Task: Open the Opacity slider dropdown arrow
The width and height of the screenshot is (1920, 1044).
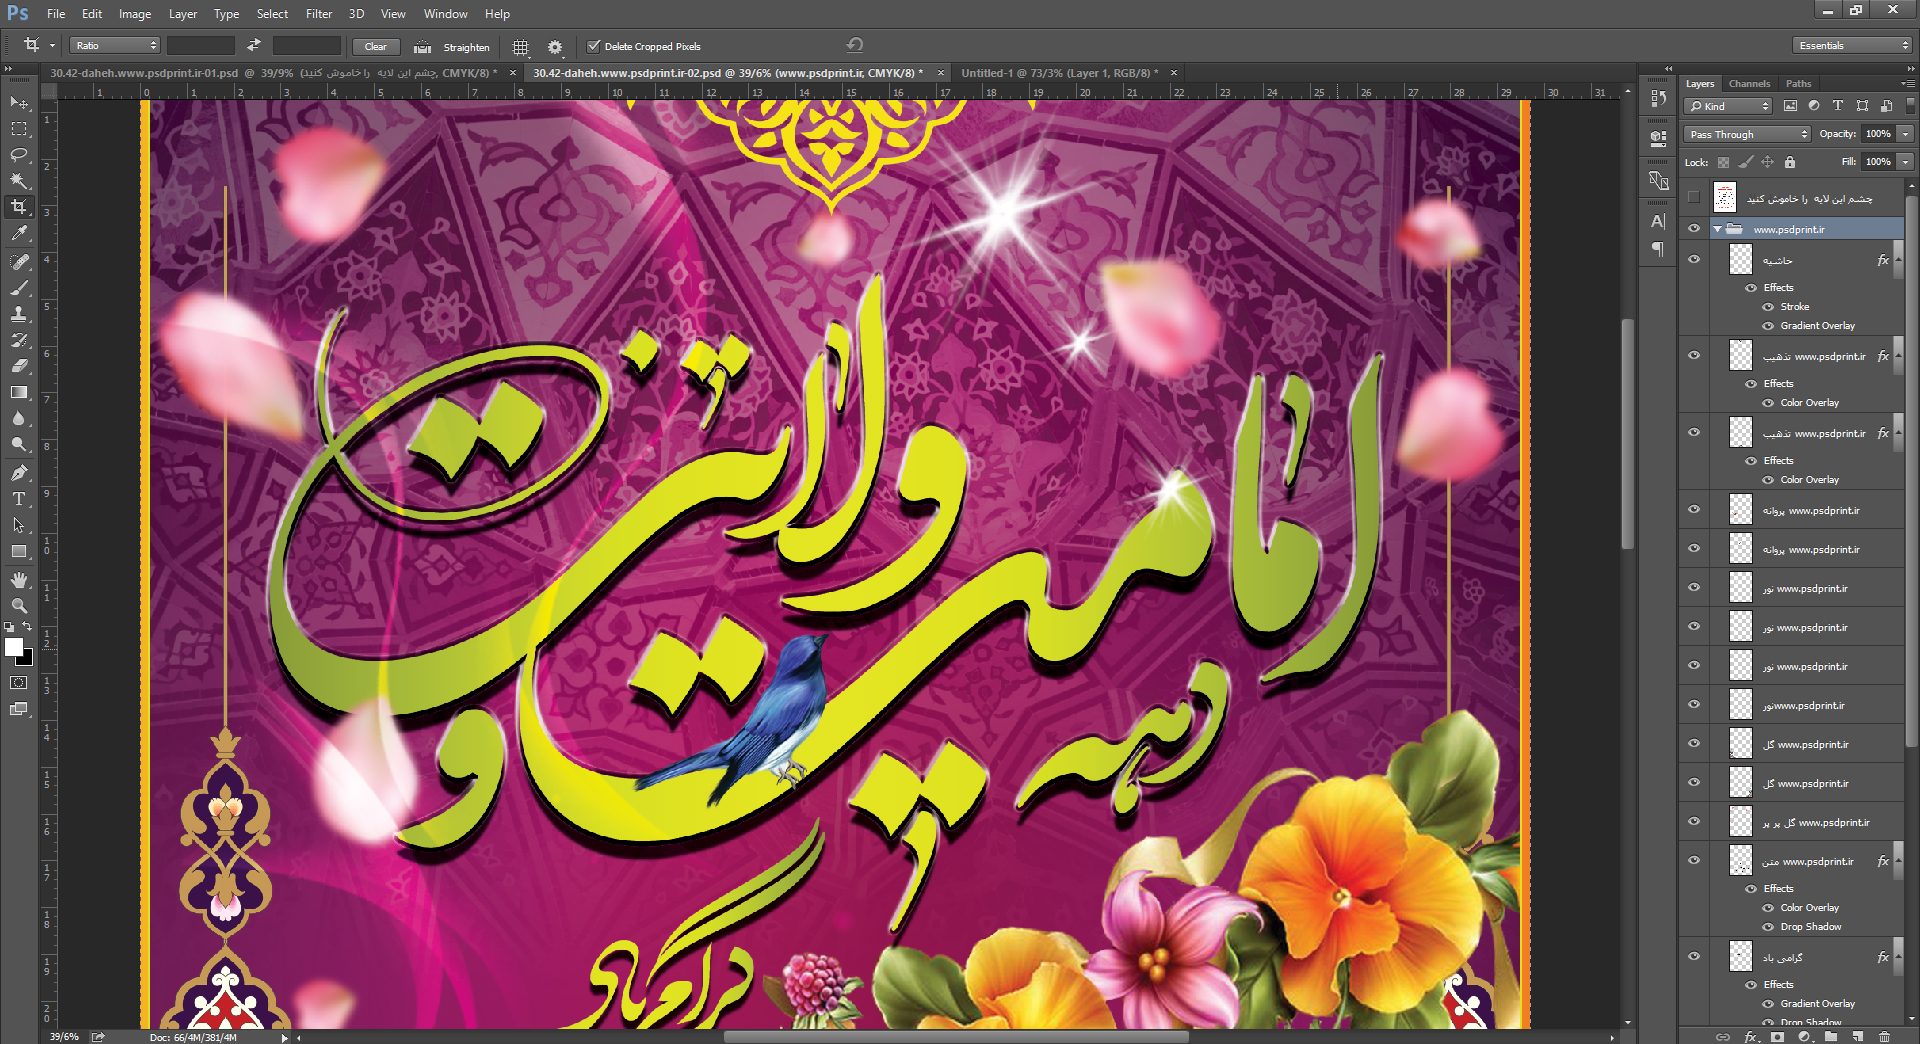Action: coord(1906,134)
